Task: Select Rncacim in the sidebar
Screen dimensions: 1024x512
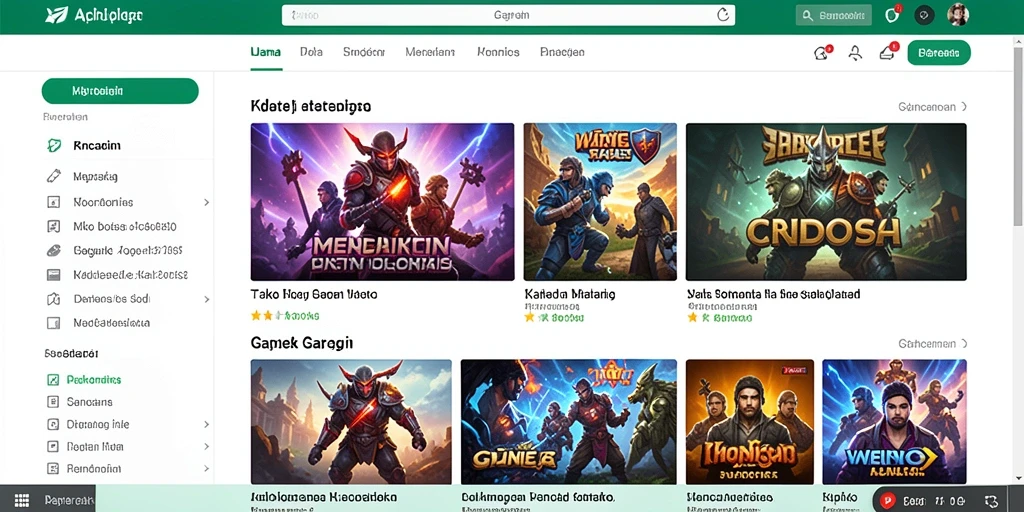Action: (x=97, y=146)
